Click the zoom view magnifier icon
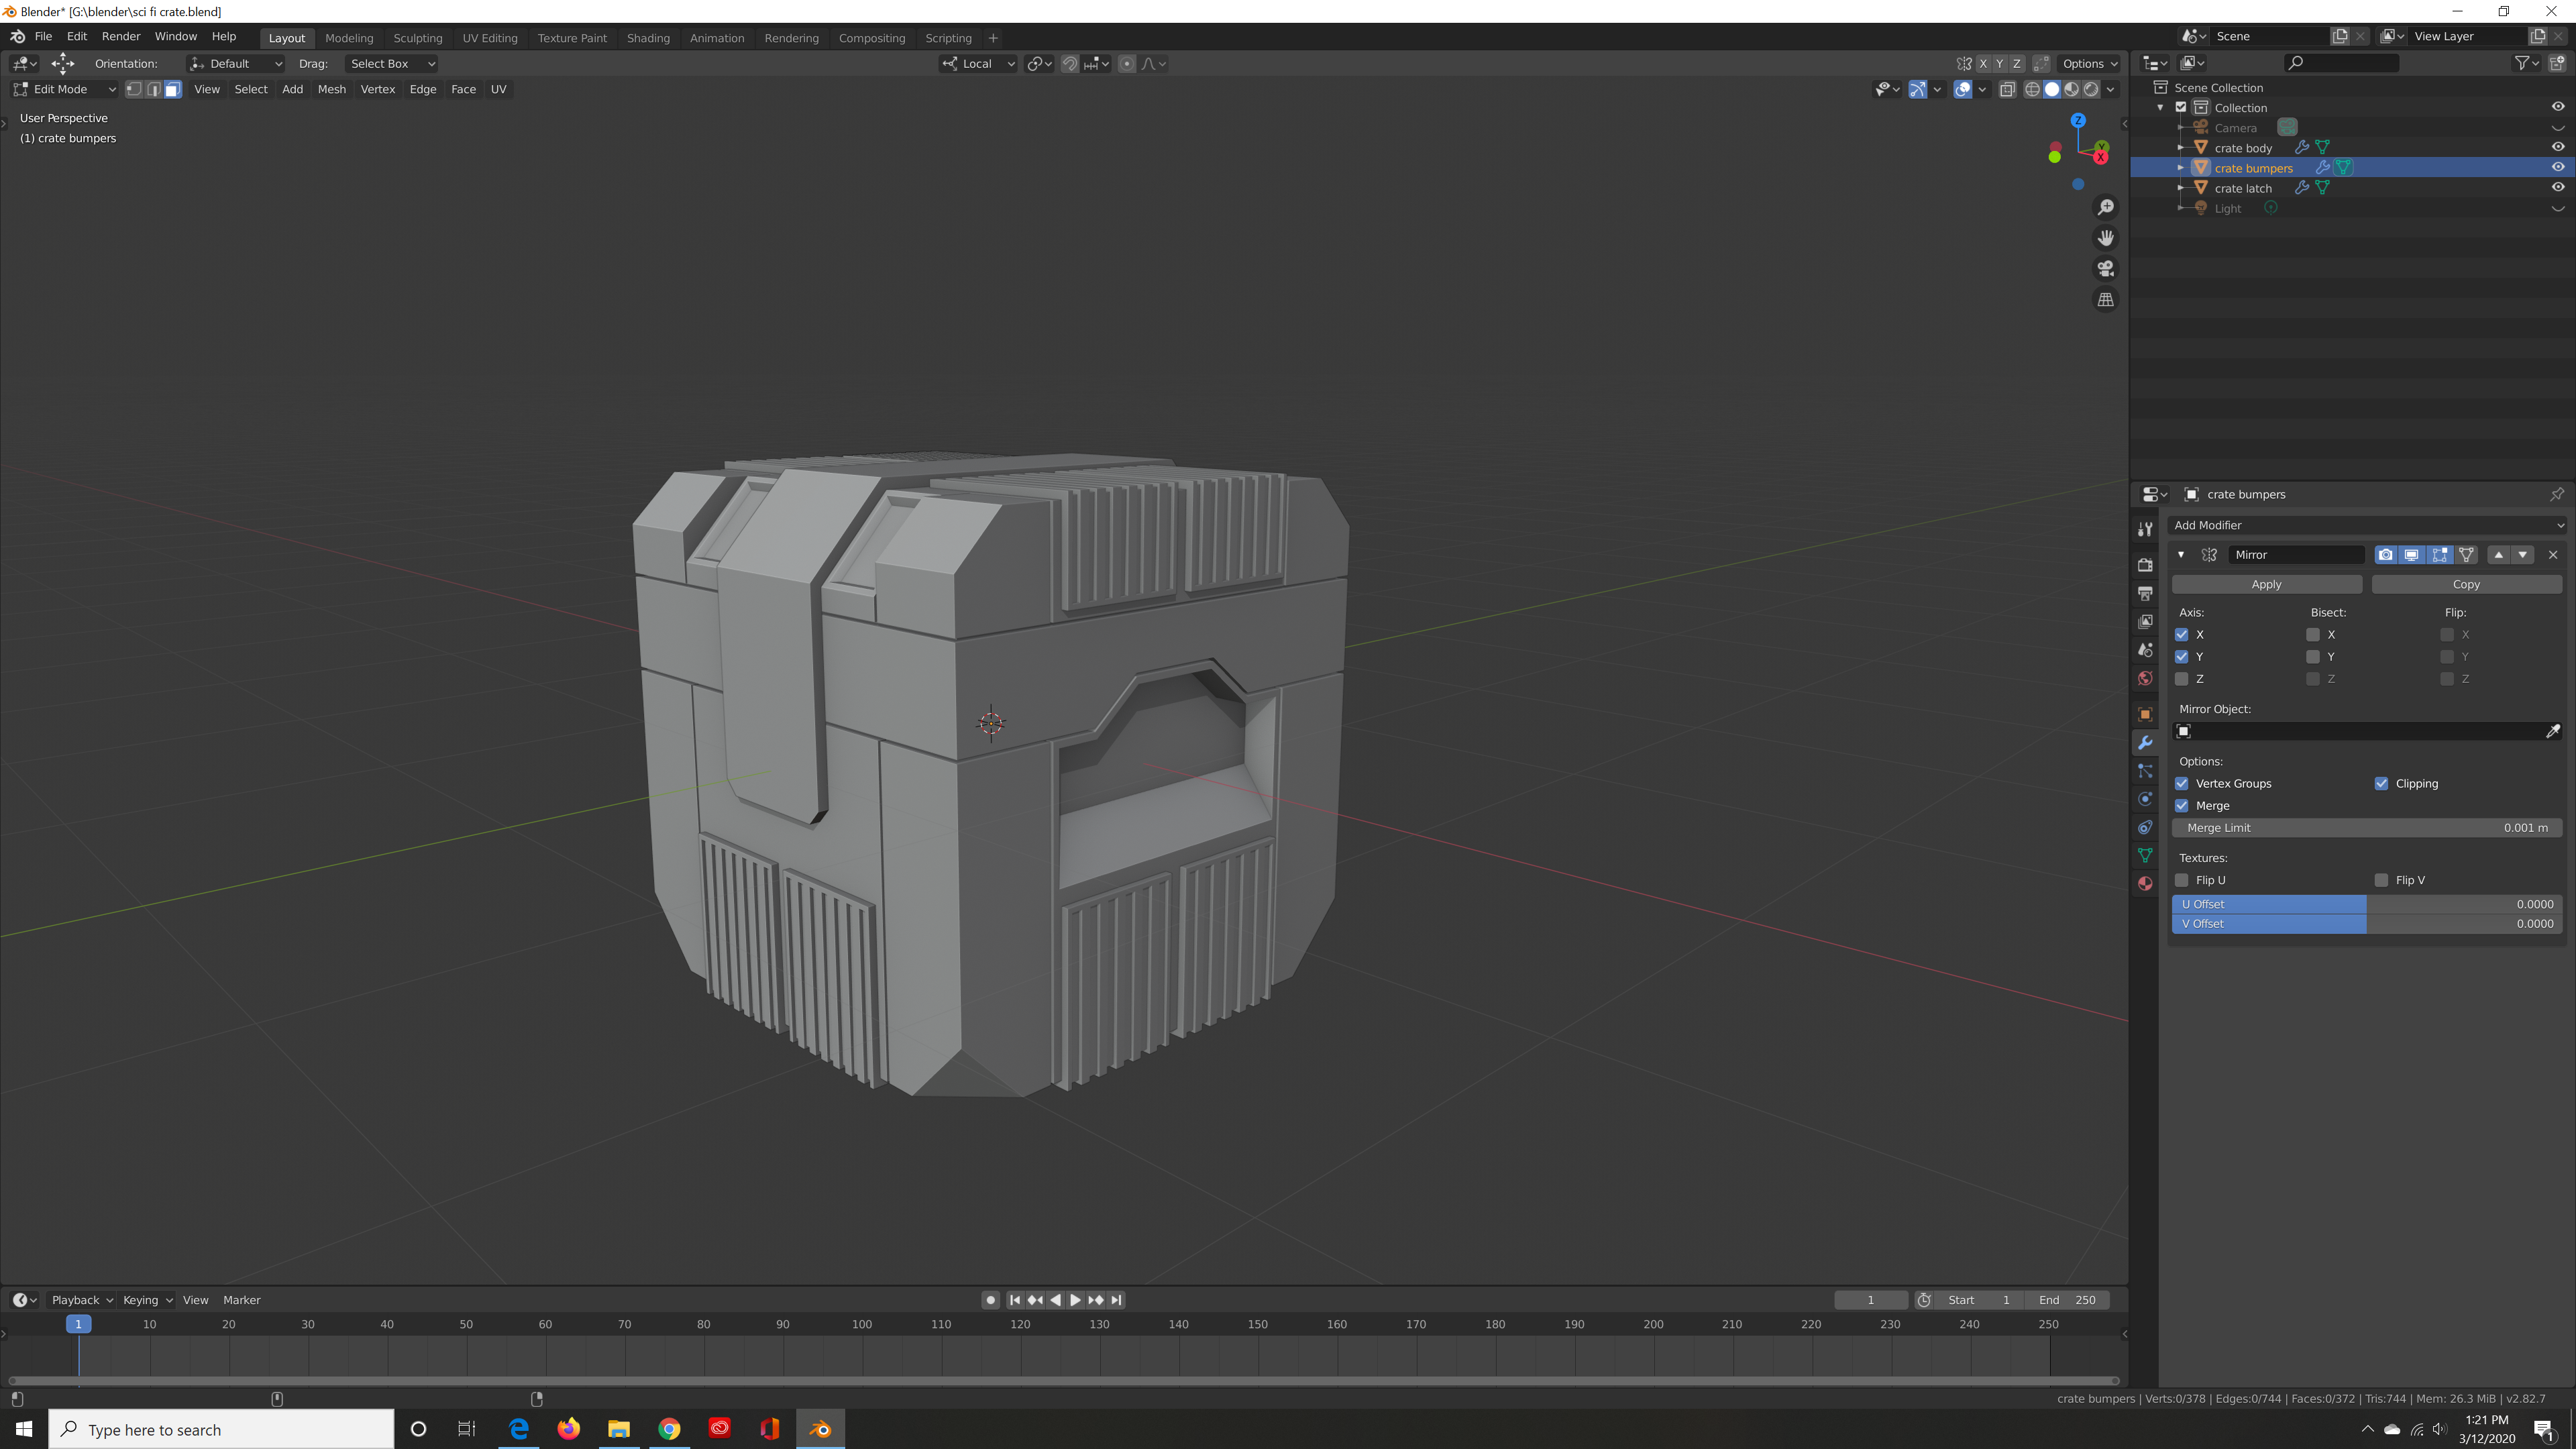The image size is (2576, 1449). [2105, 207]
